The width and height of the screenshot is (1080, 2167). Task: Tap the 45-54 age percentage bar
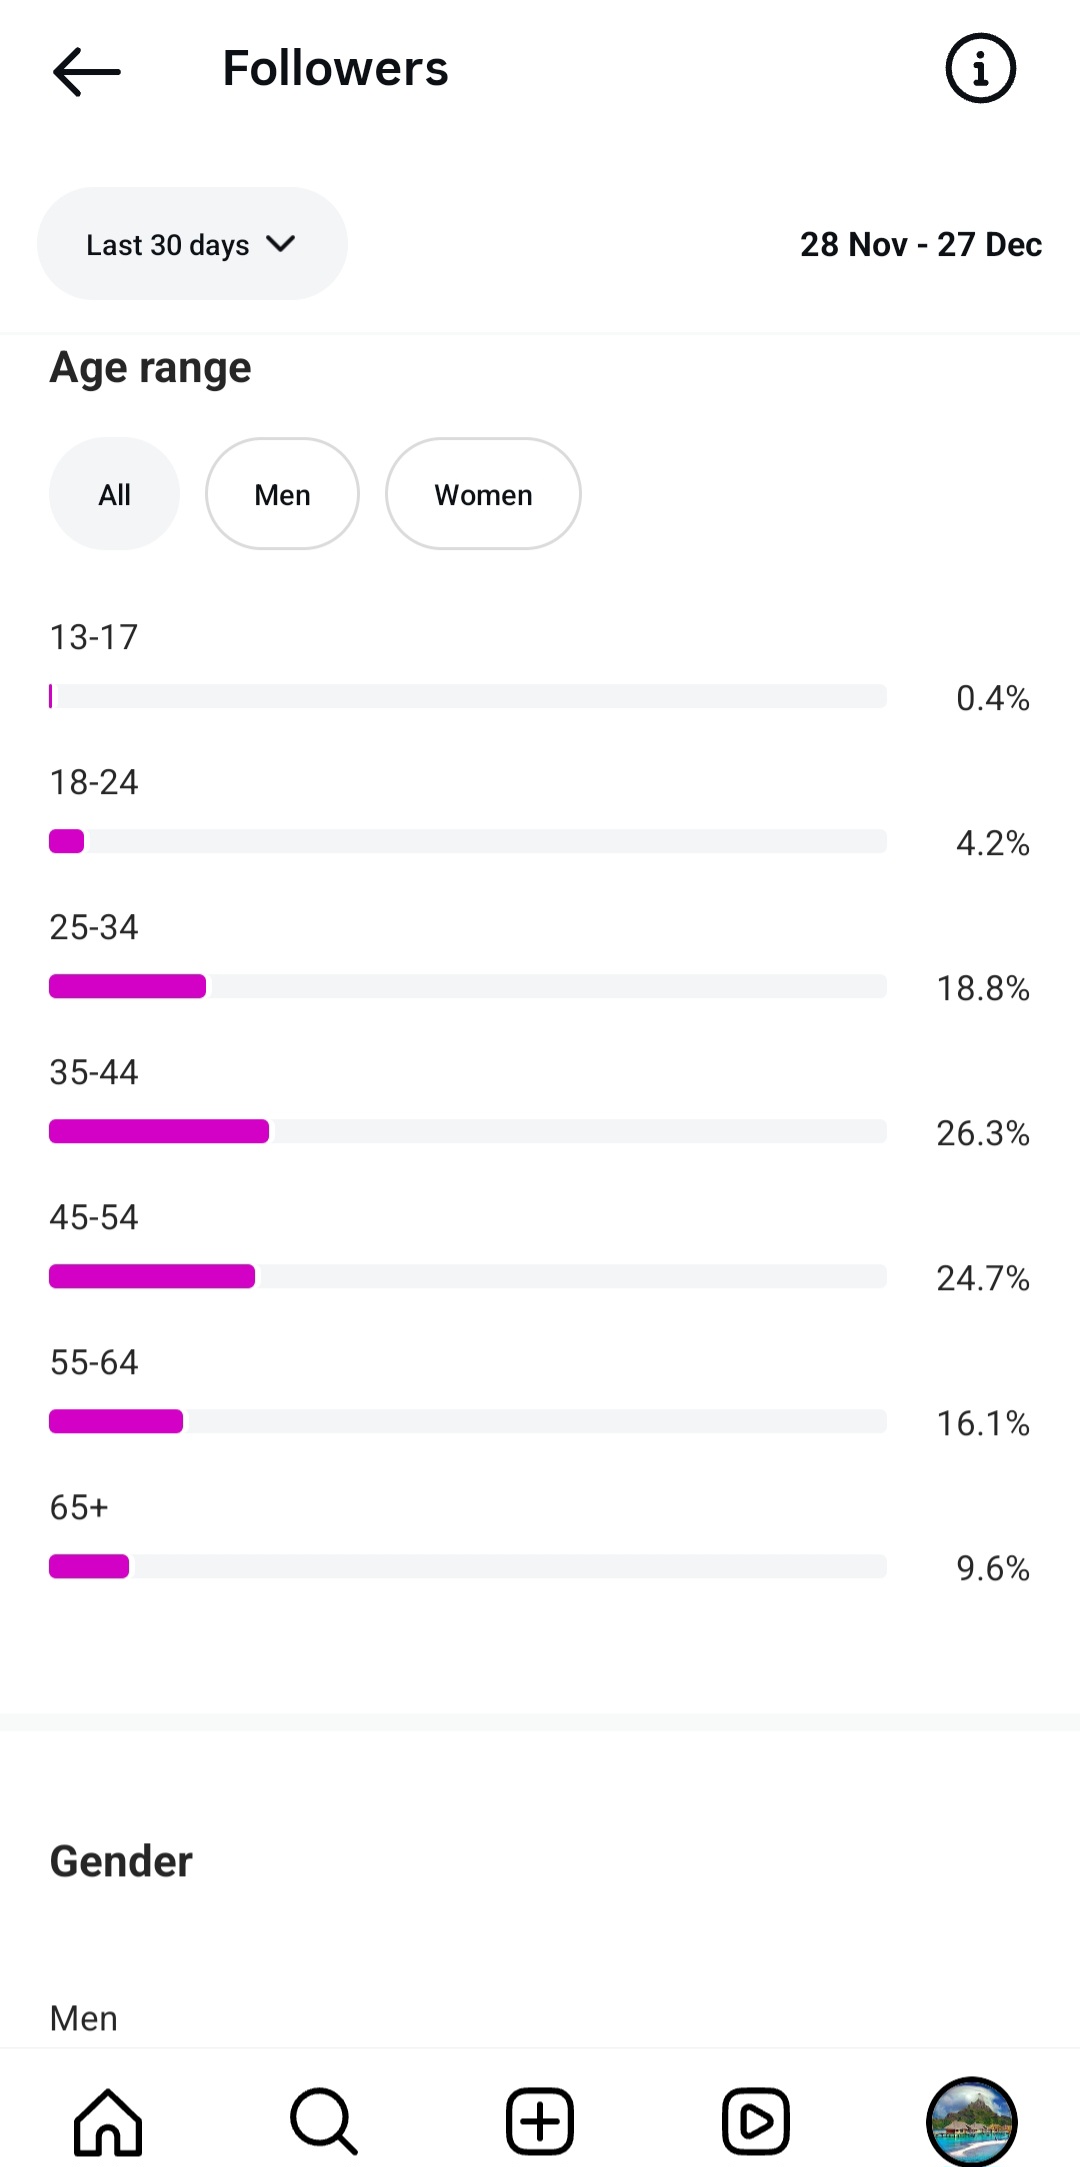pyautogui.click(x=468, y=1276)
